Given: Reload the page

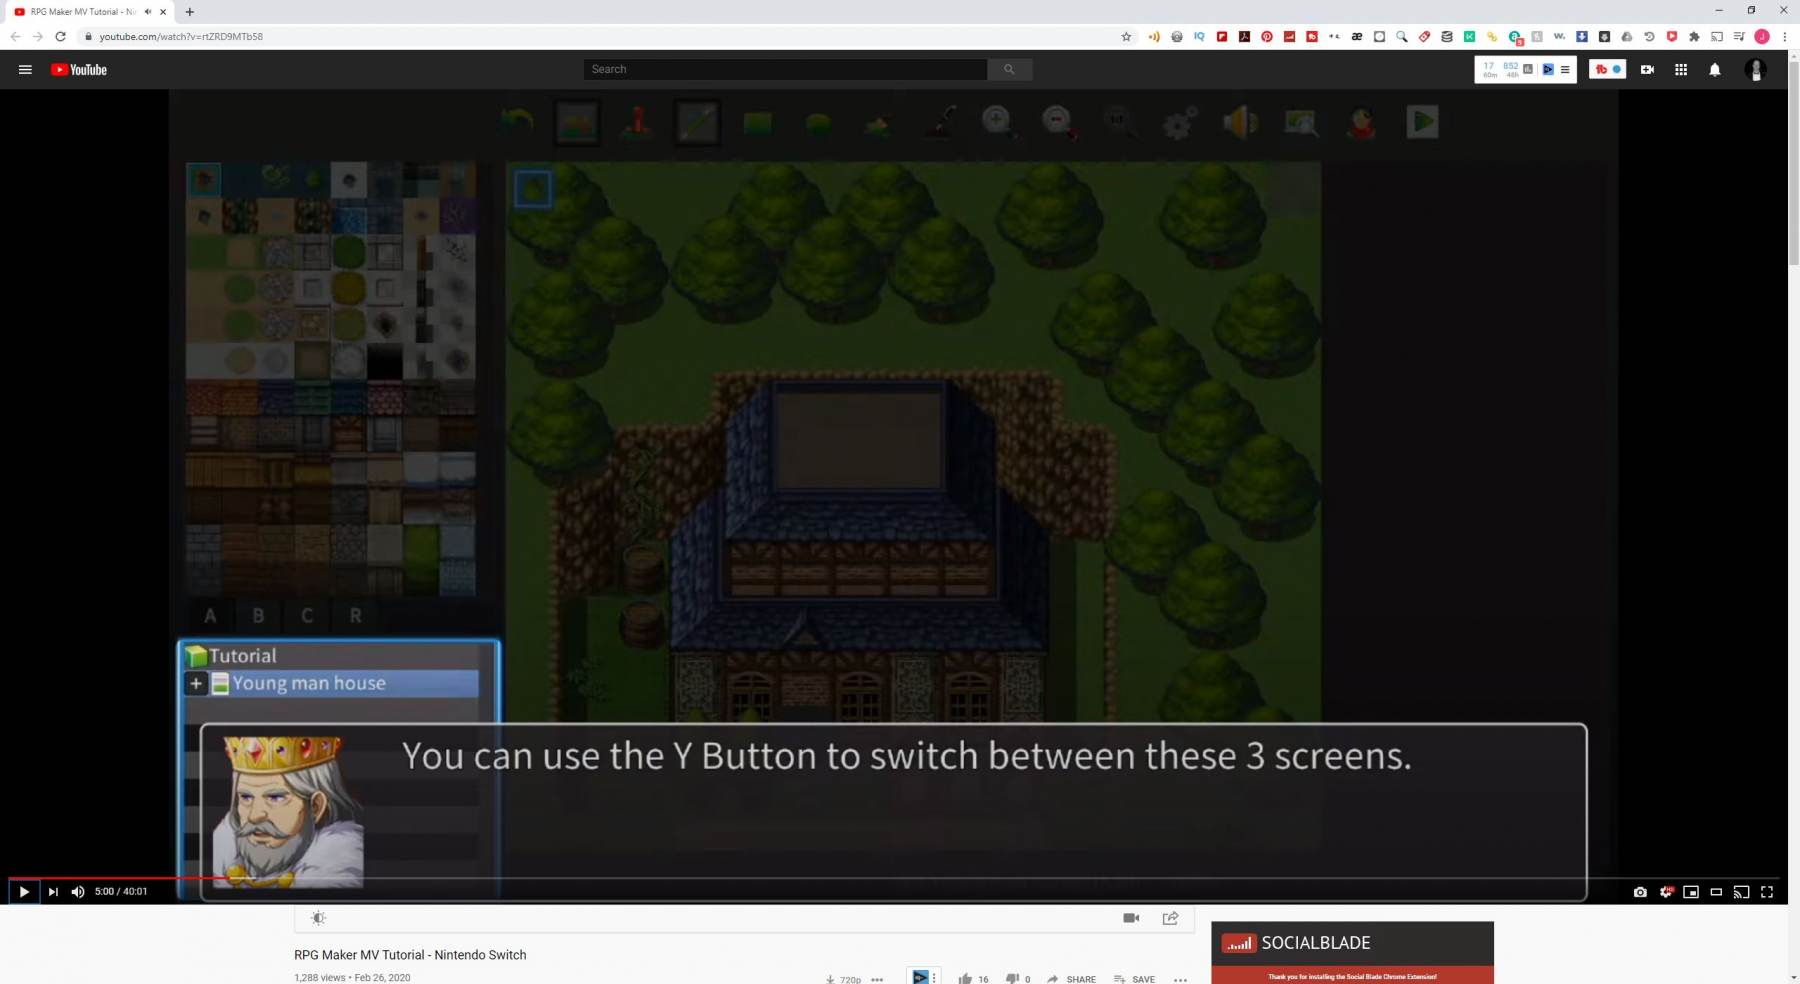Looking at the screenshot, I should [60, 37].
